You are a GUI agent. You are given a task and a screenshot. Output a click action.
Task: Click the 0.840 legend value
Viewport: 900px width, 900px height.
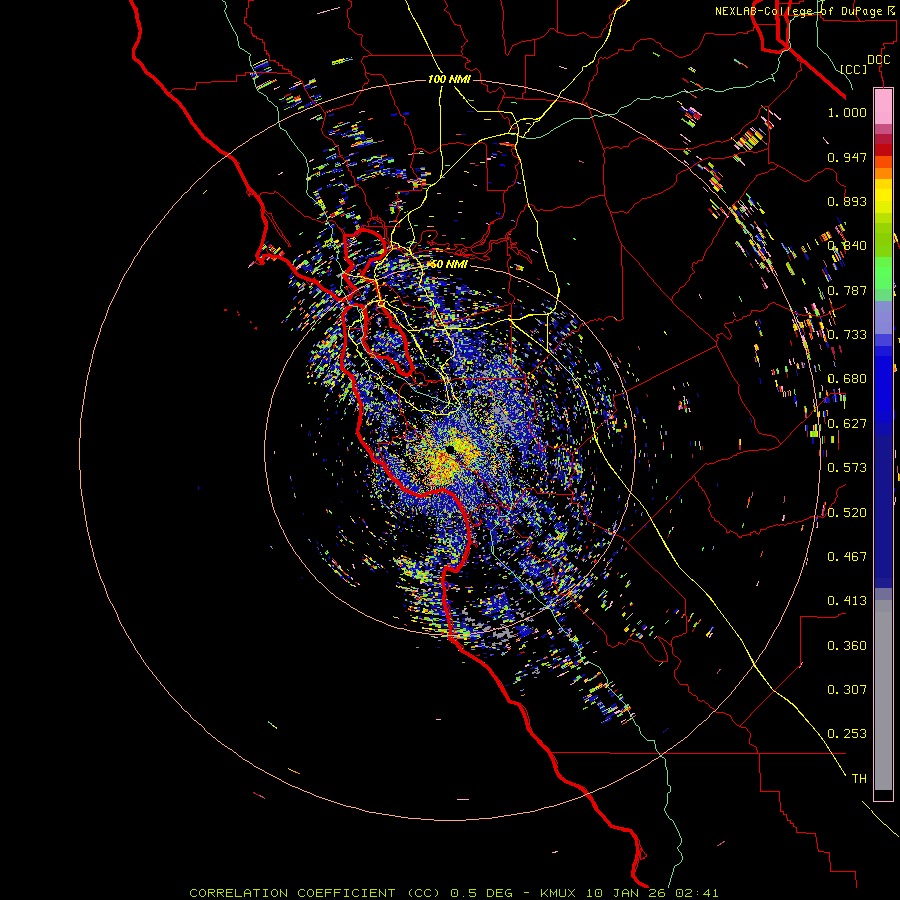click(847, 246)
